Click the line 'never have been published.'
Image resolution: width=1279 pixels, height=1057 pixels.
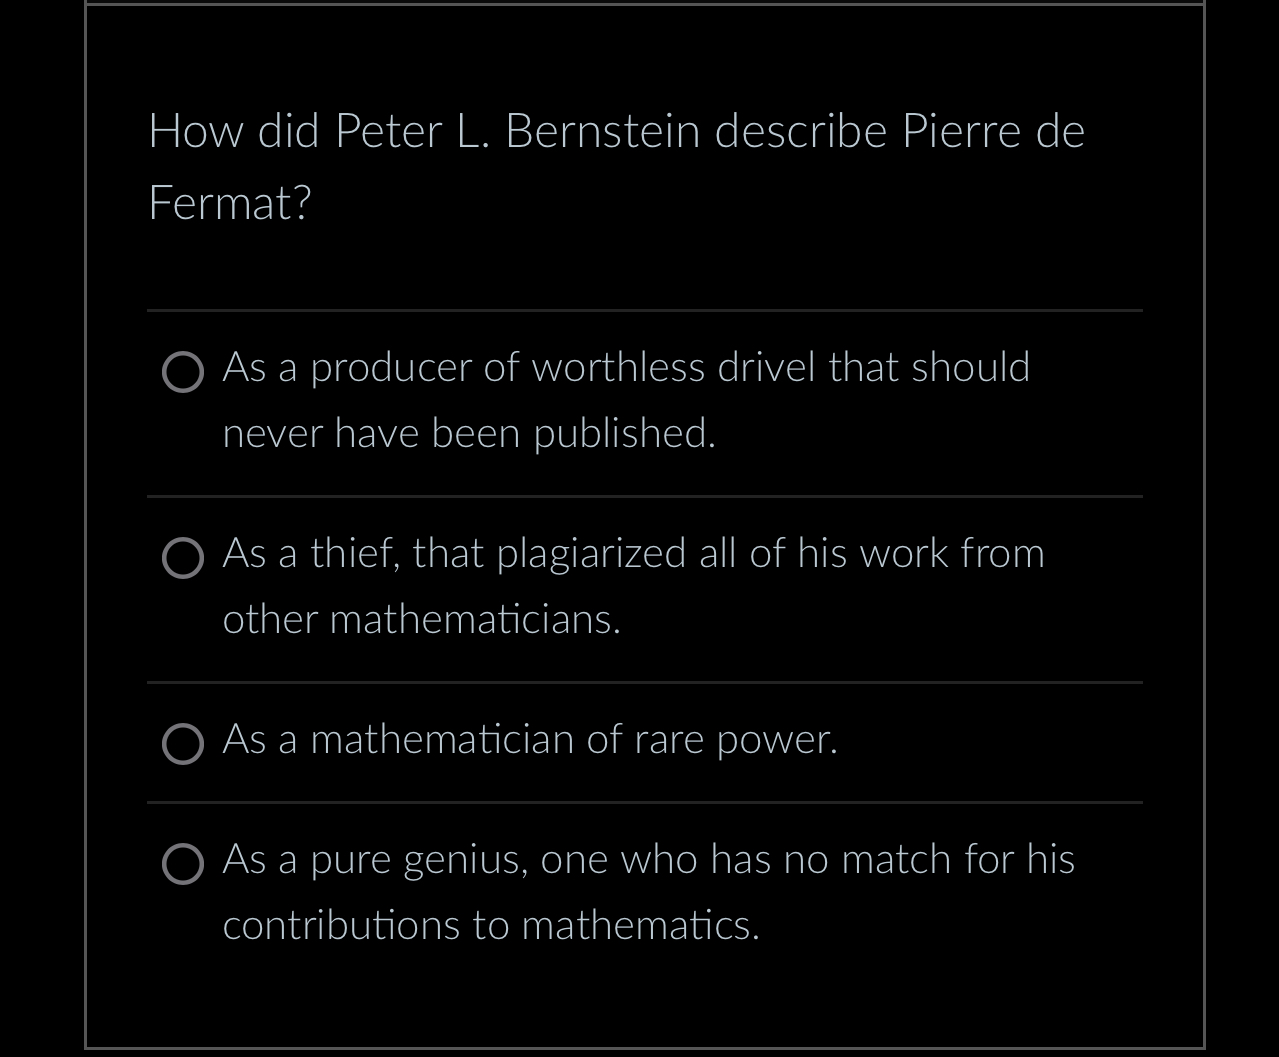click(469, 434)
